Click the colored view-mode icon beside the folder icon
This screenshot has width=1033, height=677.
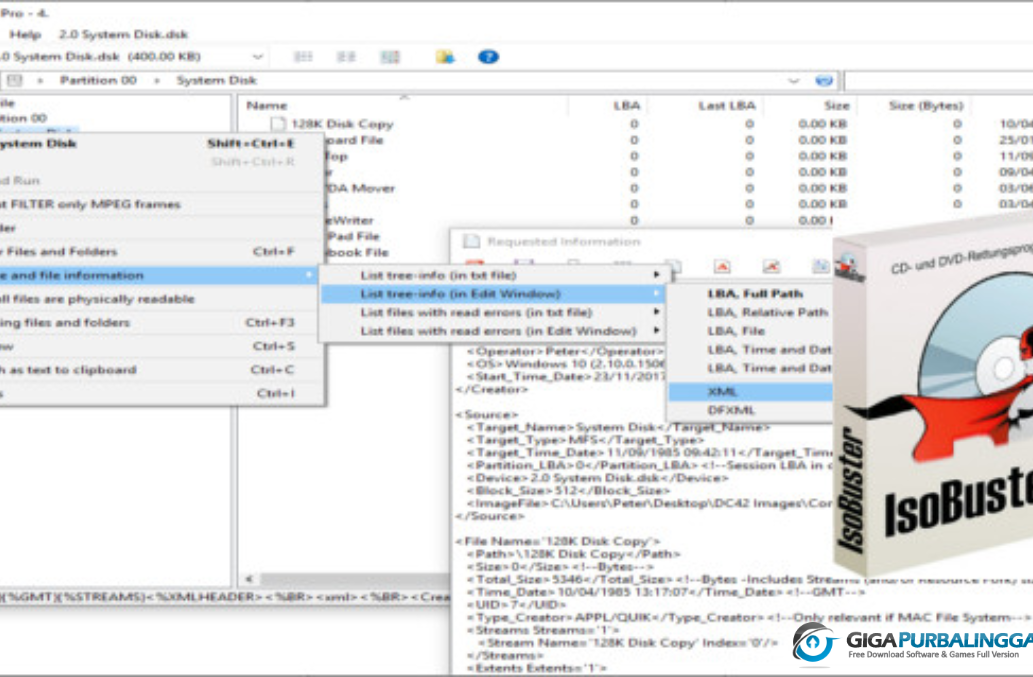[x=390, y=57]
